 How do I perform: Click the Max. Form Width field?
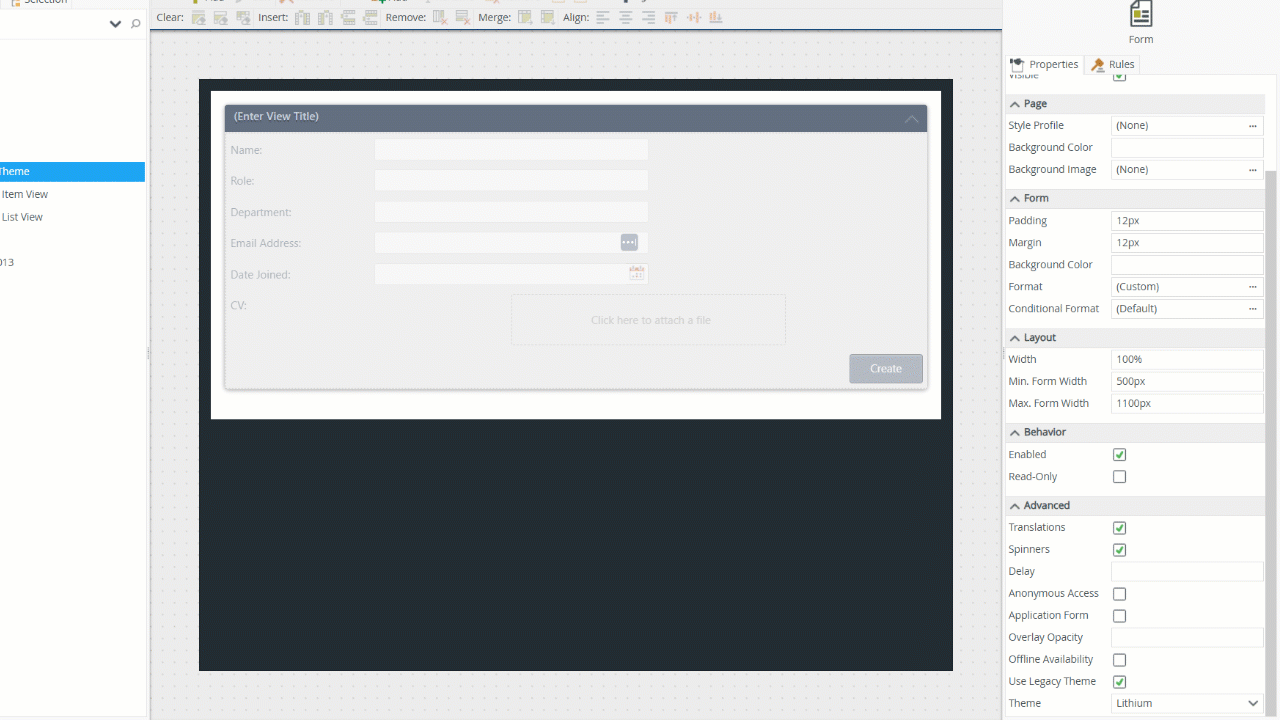click(x=1187, y=404)
